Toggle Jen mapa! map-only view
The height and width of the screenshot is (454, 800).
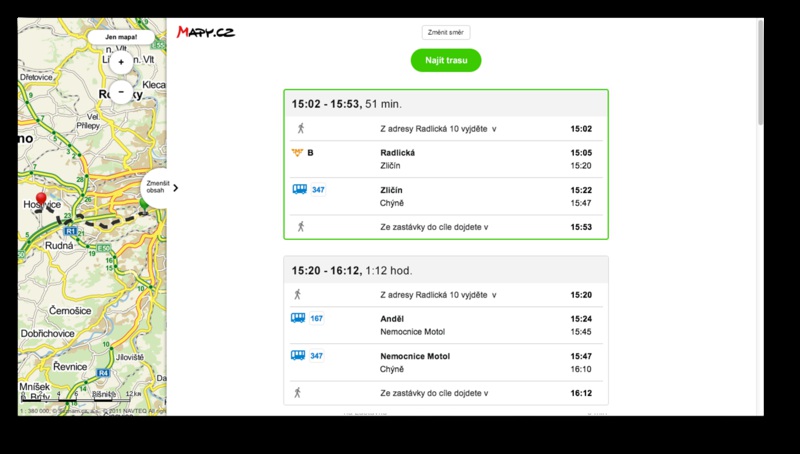121,37
